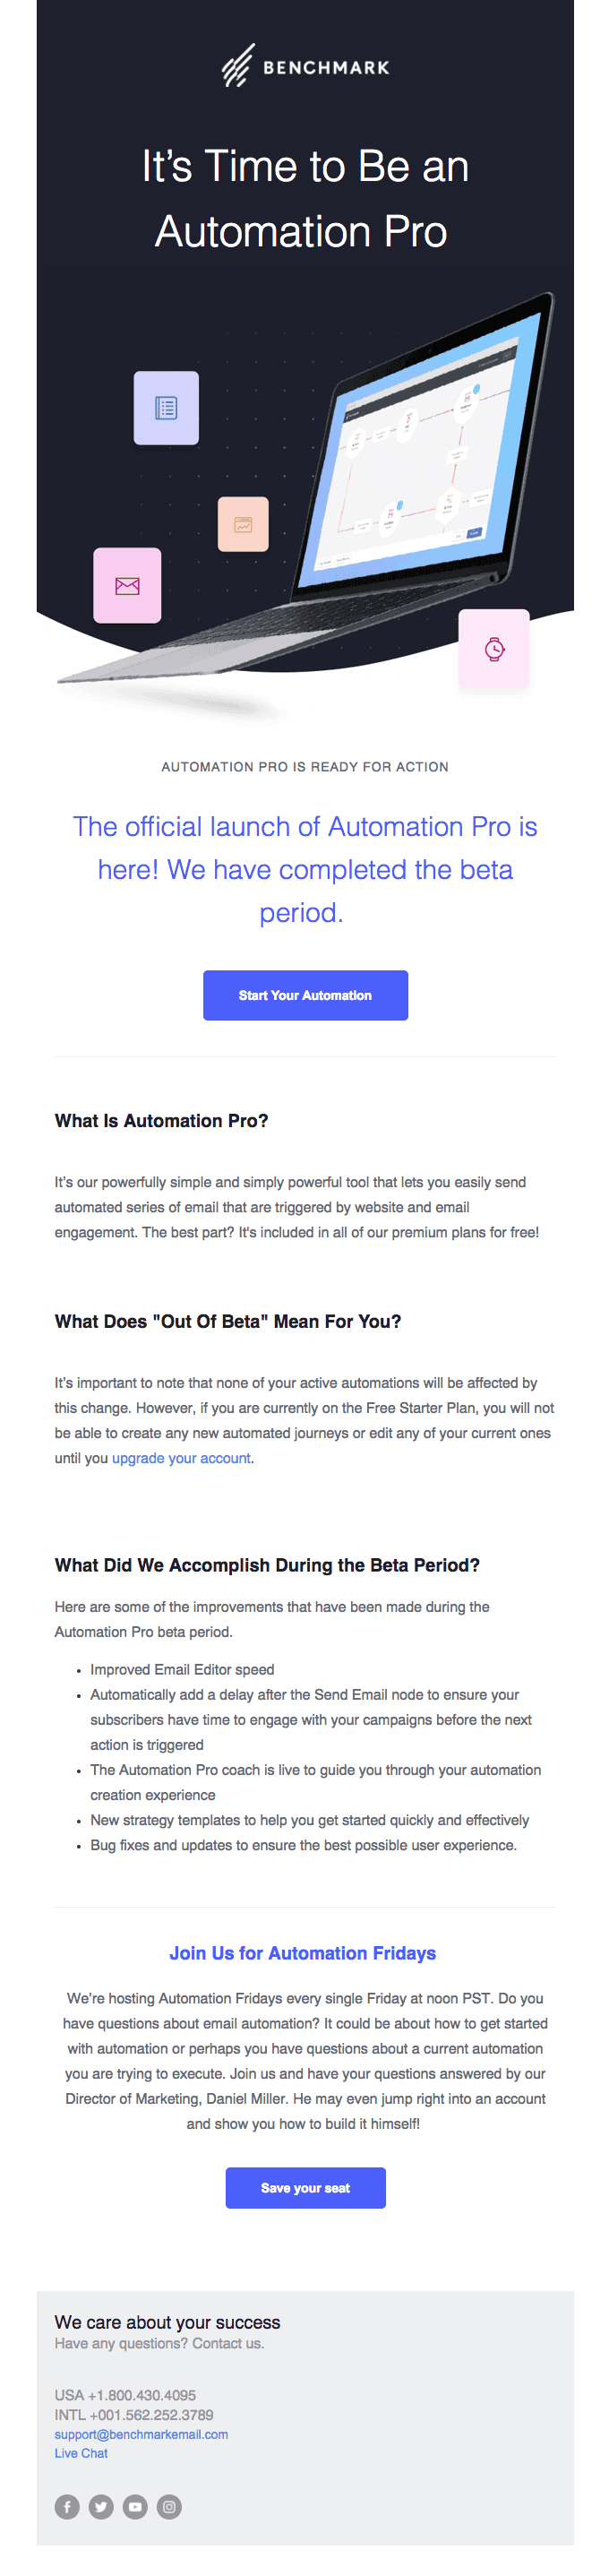Open the Facebook social icon
The width and height of the screenshot is (609, 2576).
click(x=67, y=2506)
